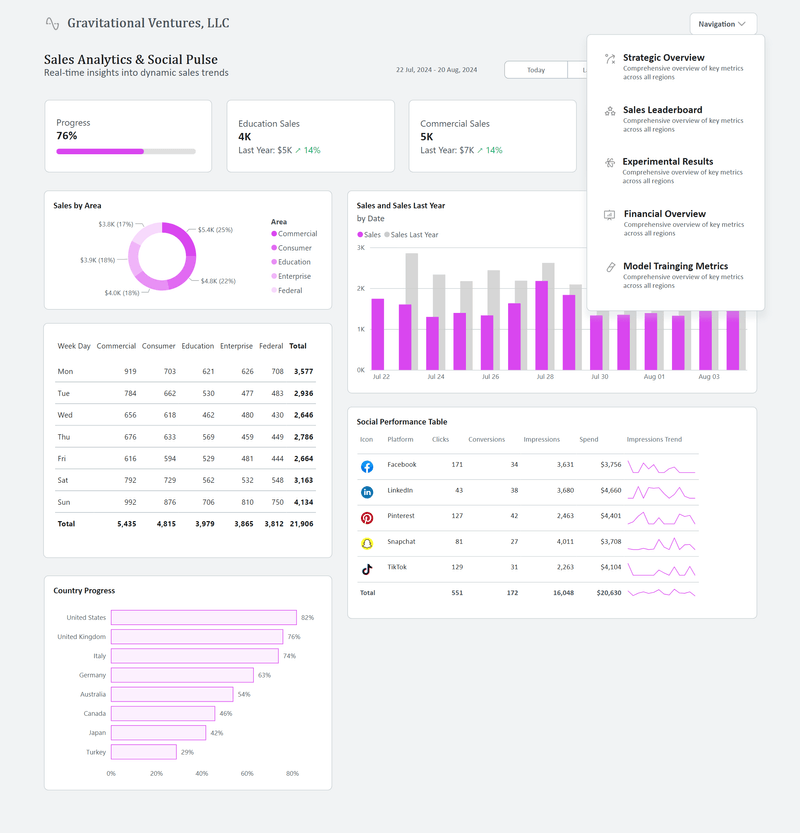Click the LinkedIn platform icon
This screenshot has height=833, width=800.
(x=365, y=491)
